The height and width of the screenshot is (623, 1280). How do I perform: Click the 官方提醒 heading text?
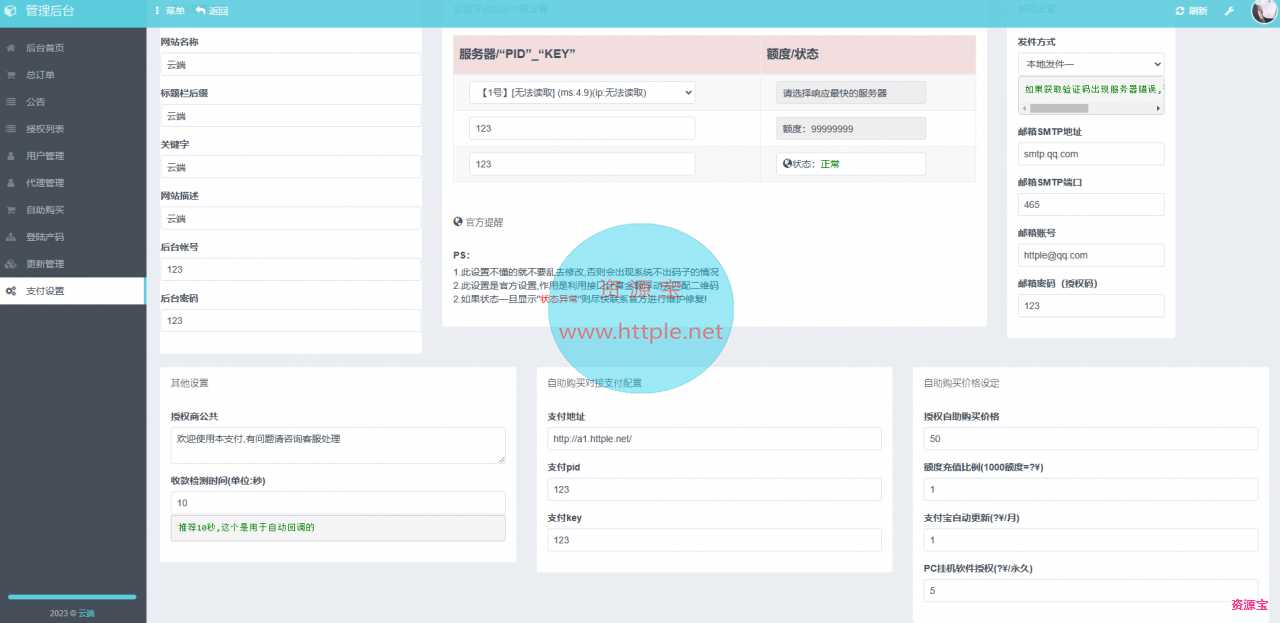pos(484,222)
